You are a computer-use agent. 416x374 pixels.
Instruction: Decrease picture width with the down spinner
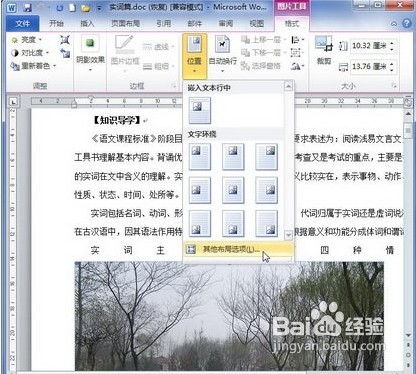point(392,70)
